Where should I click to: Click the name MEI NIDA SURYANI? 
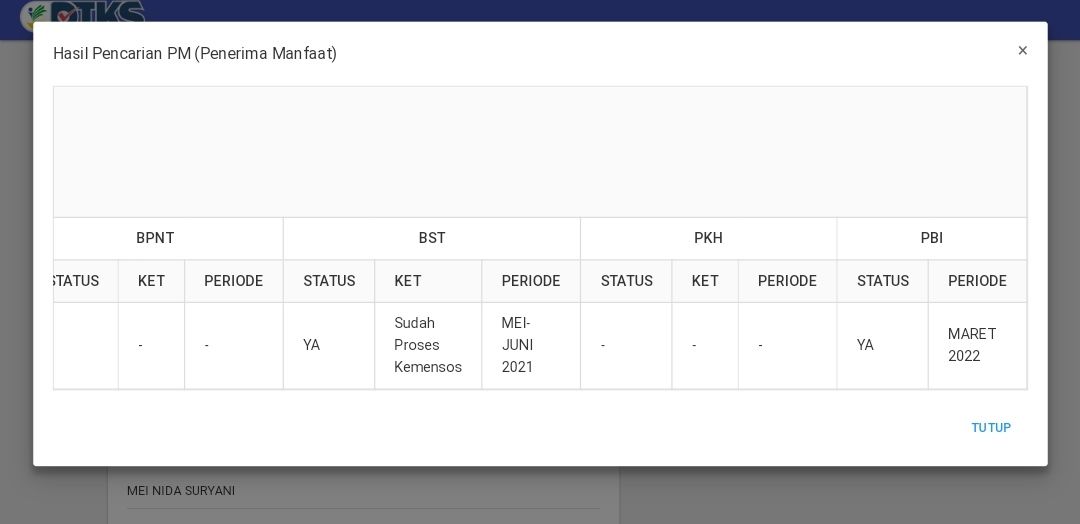click(x=180, y=491)
